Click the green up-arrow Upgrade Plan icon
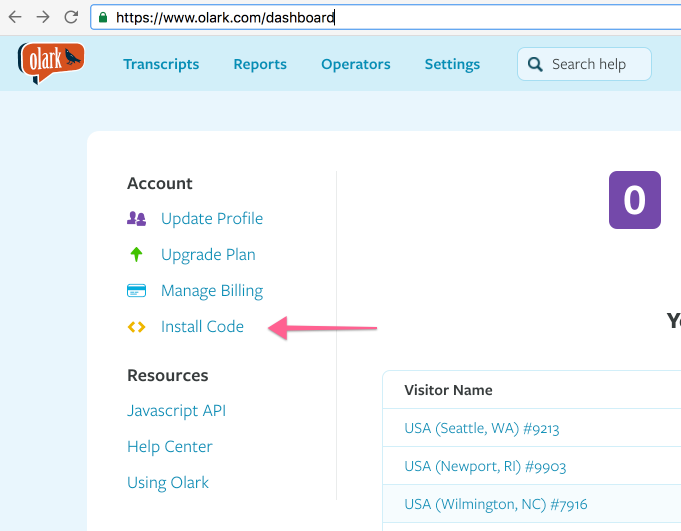 136,254
